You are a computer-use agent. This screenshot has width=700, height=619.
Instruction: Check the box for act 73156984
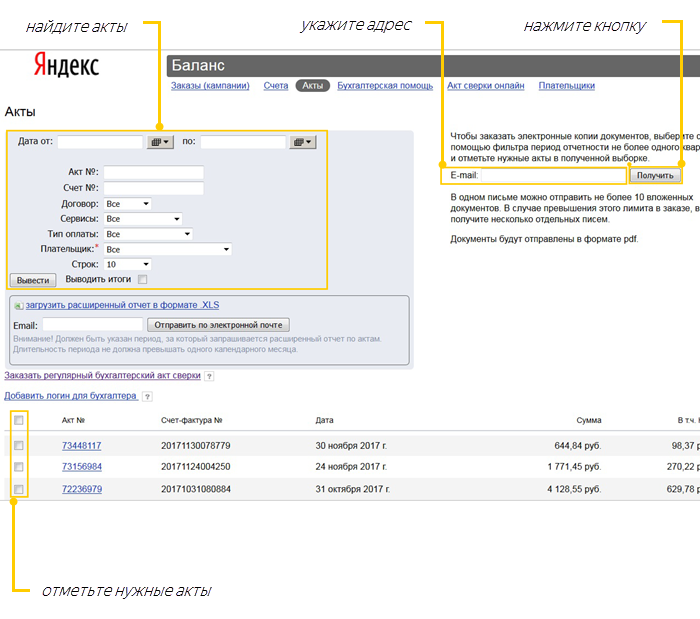tap(19, 467)
